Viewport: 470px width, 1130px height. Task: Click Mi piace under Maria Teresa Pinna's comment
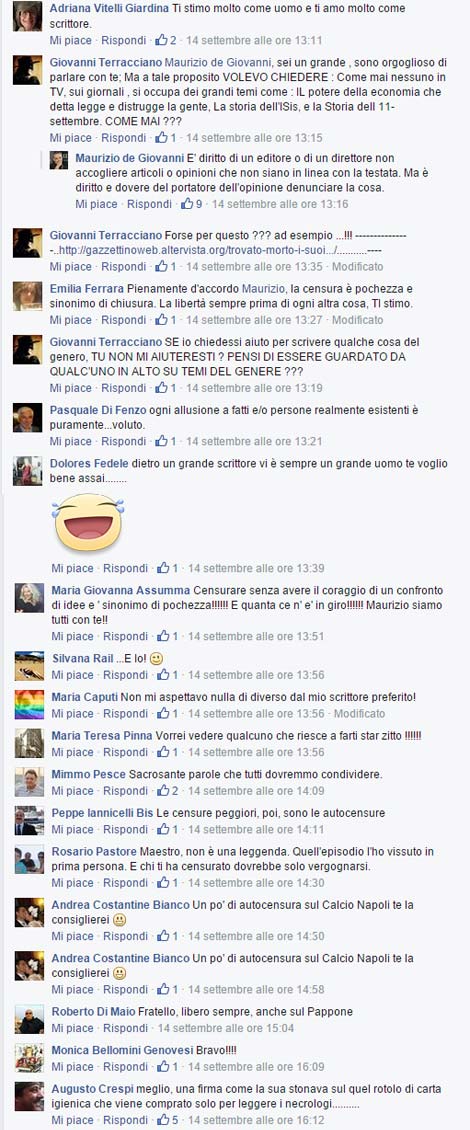pos(73,752)
